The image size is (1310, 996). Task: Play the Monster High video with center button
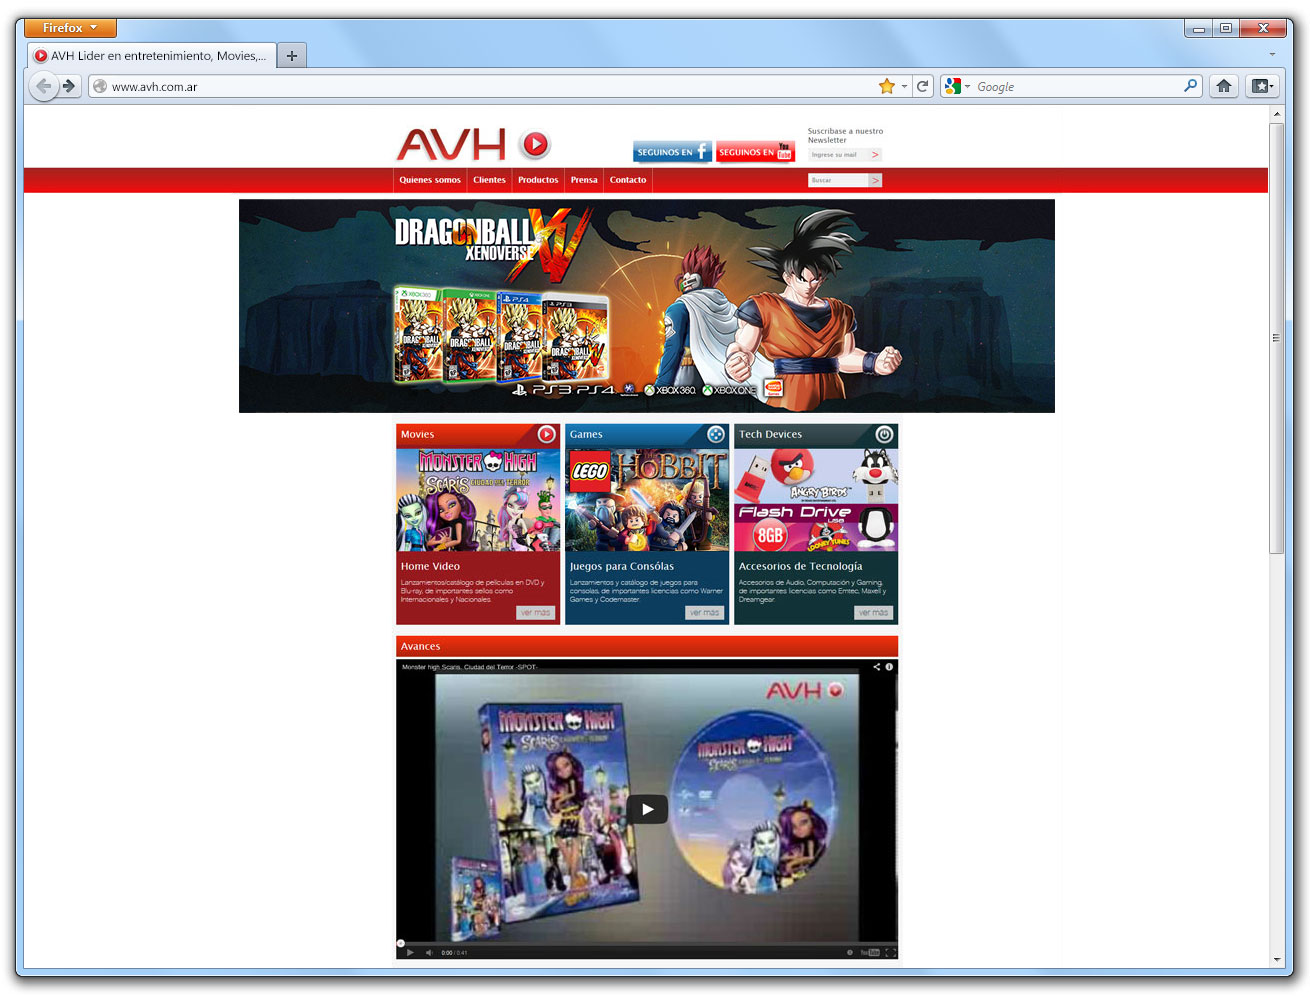647,809
